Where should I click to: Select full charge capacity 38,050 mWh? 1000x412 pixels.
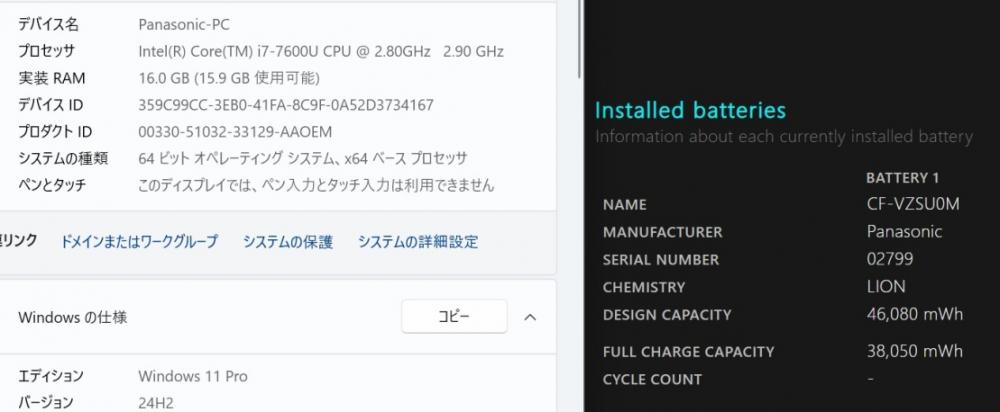pyautogui.click(x=915, y=351)
